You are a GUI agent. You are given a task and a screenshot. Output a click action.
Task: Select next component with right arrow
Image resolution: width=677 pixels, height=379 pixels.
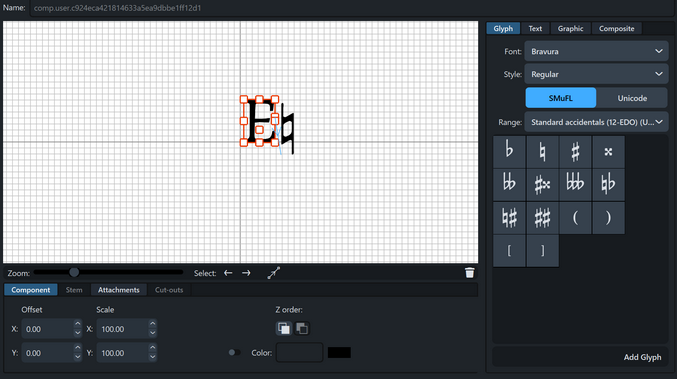click(x=246, y=273)
